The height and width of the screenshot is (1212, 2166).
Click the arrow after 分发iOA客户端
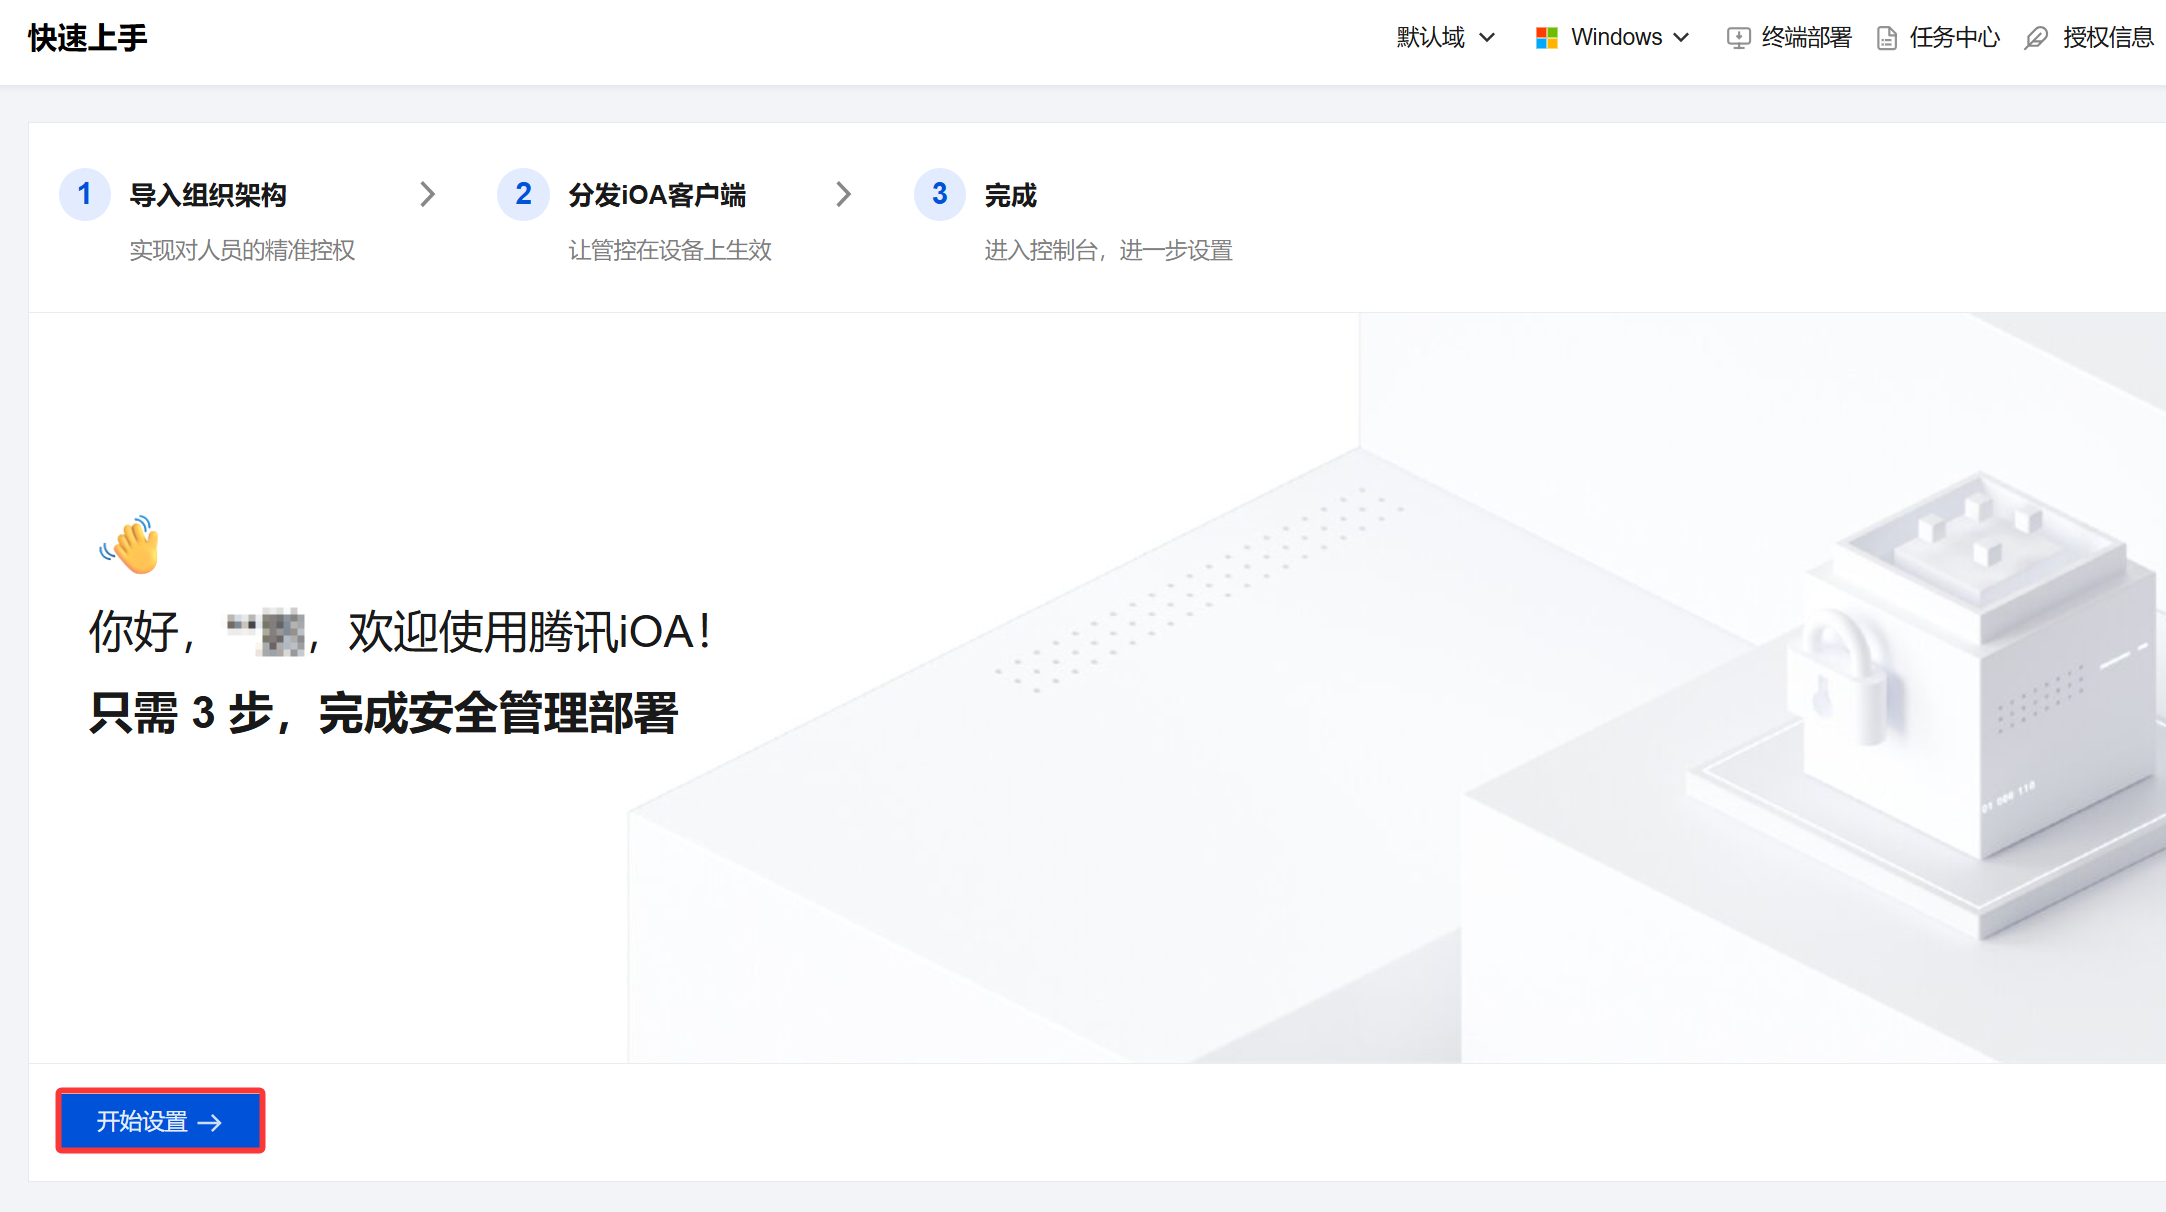(843, 194)
